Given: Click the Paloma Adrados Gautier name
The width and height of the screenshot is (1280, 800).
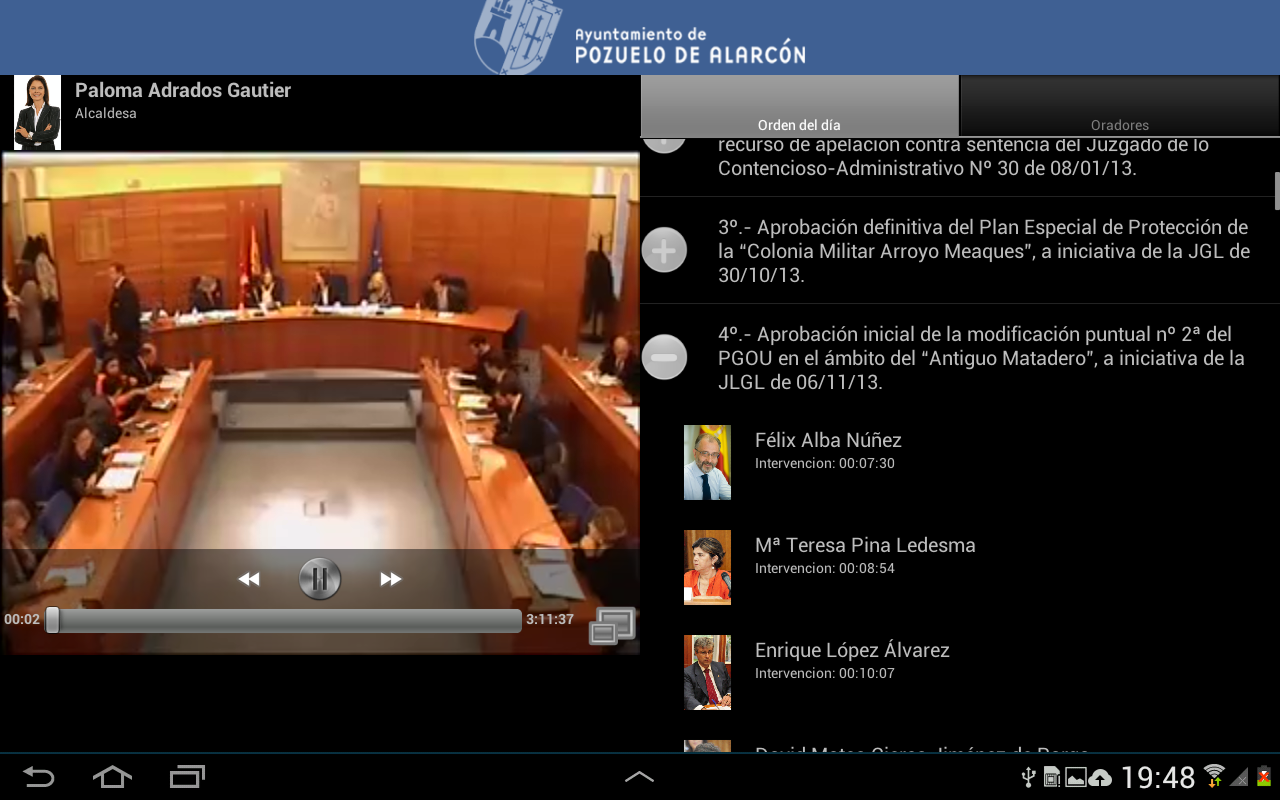Looking at the screenshot, I should [x=183, y=90].
